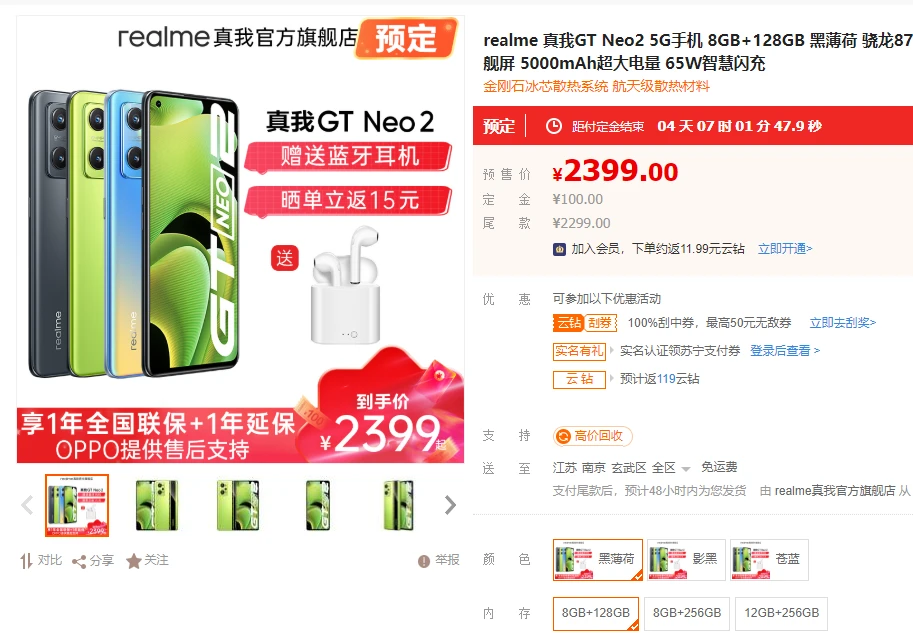Open the 登录后查看 link
The height and width of the screenshot is (633, 913).
point(785,351)
